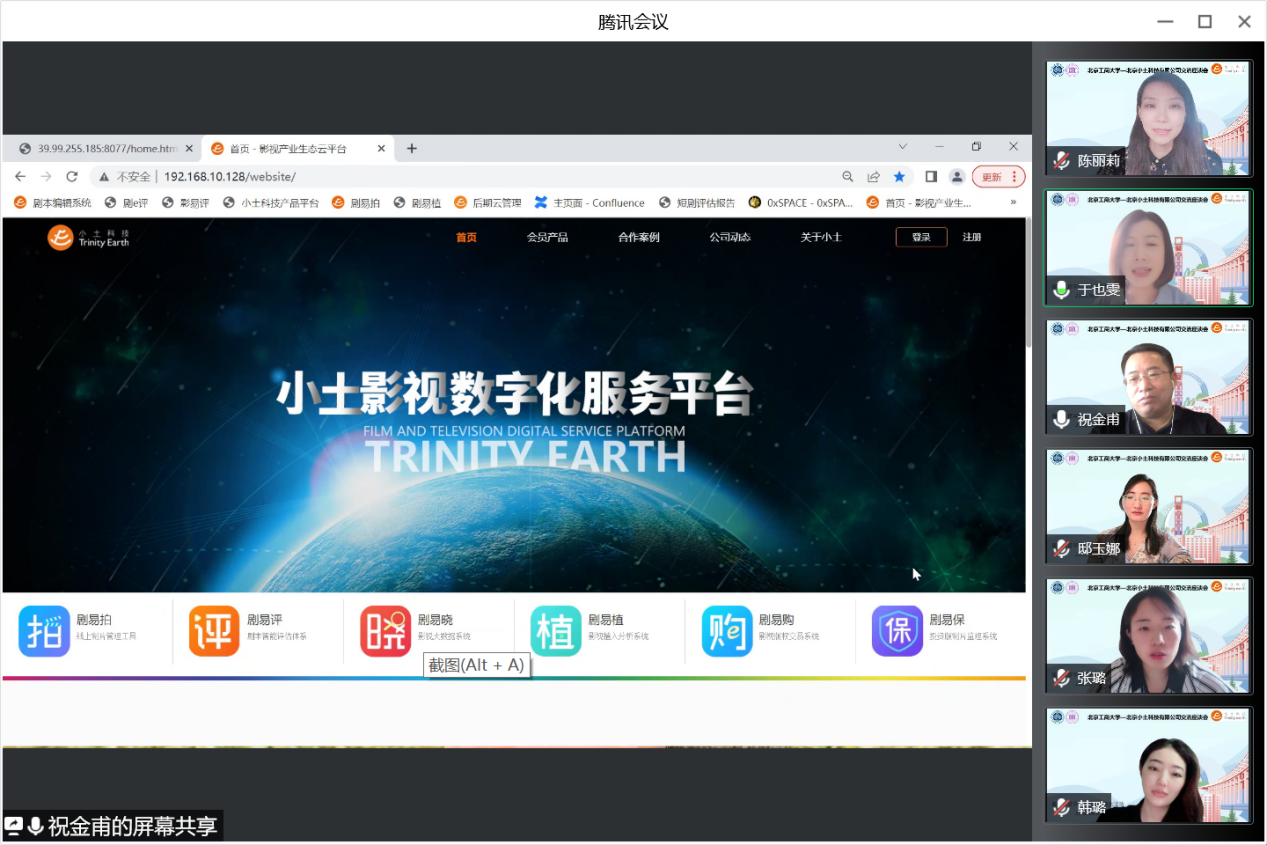This screenshot has width=1267, height=845.
Task: Select 于也雯's participant video thumbnail
Action: click(x=1148, y=247)
